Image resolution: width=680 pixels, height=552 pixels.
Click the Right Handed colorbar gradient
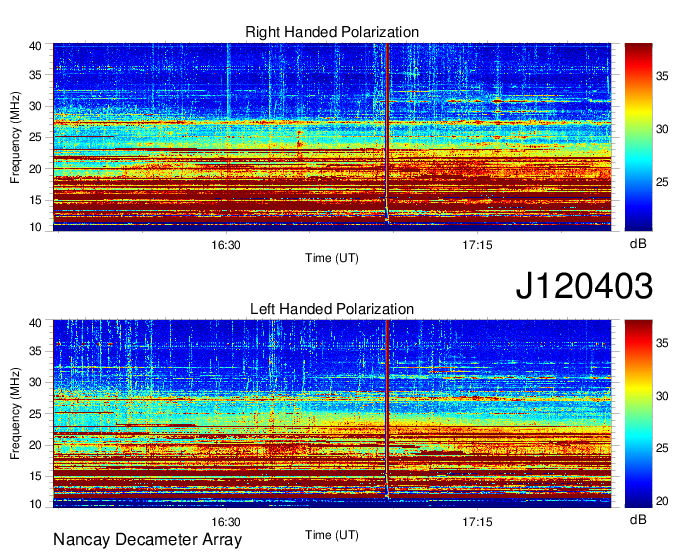[x=638, y=137]
